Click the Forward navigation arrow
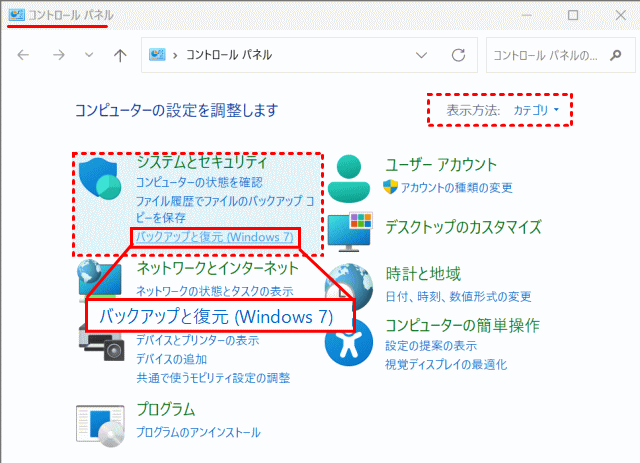This screenshot has width=640, height=463. pos(59,55)
